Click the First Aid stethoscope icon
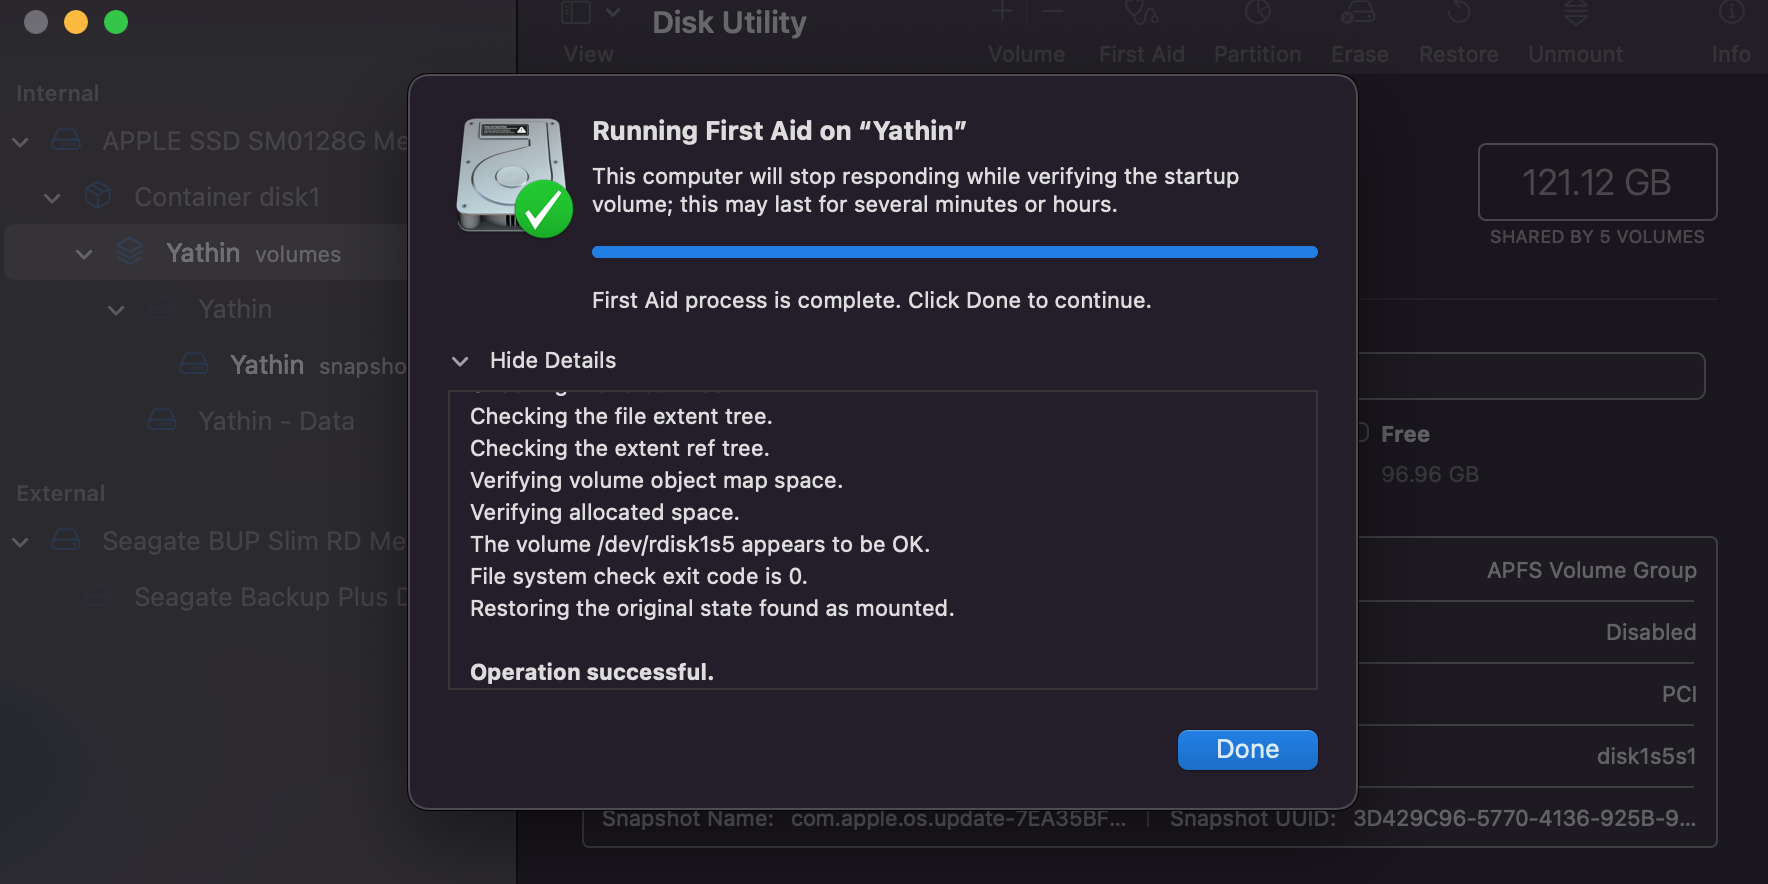 pyautogui.click(x=1141, y=14)
